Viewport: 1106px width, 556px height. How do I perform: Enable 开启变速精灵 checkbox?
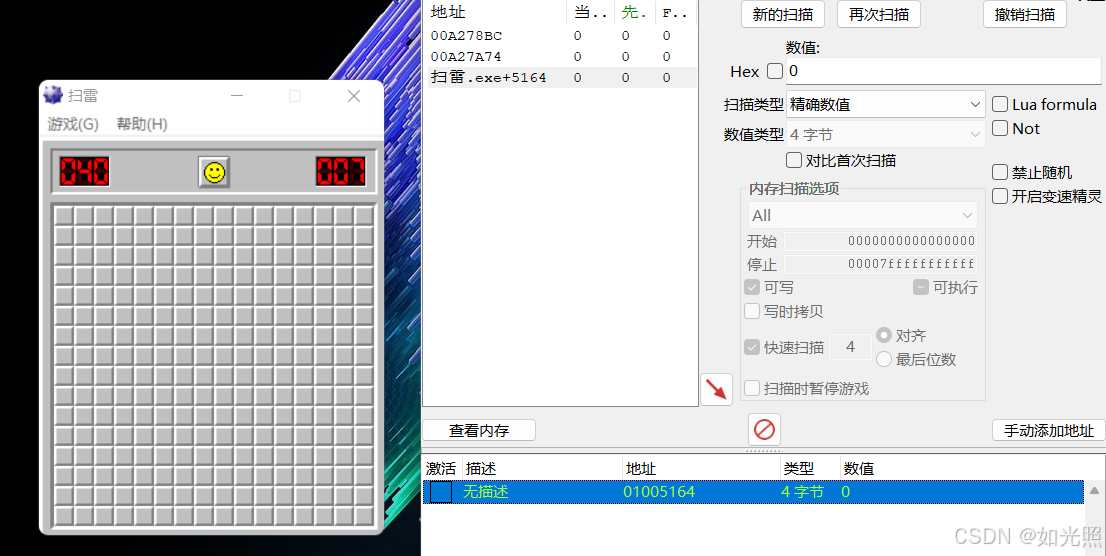pyautogui.click(x=999, y=196)
